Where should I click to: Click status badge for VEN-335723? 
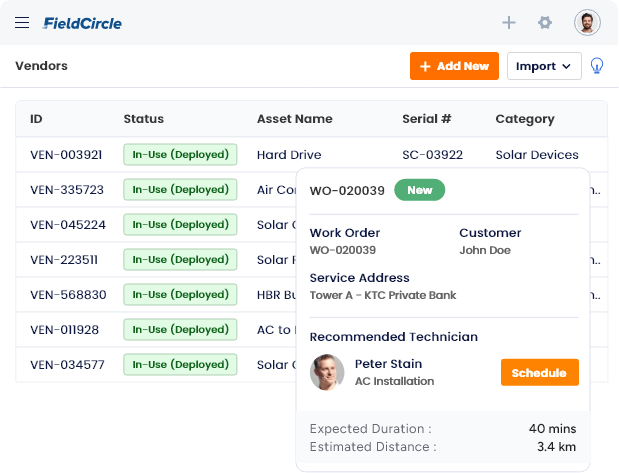(x=180, y=190)
